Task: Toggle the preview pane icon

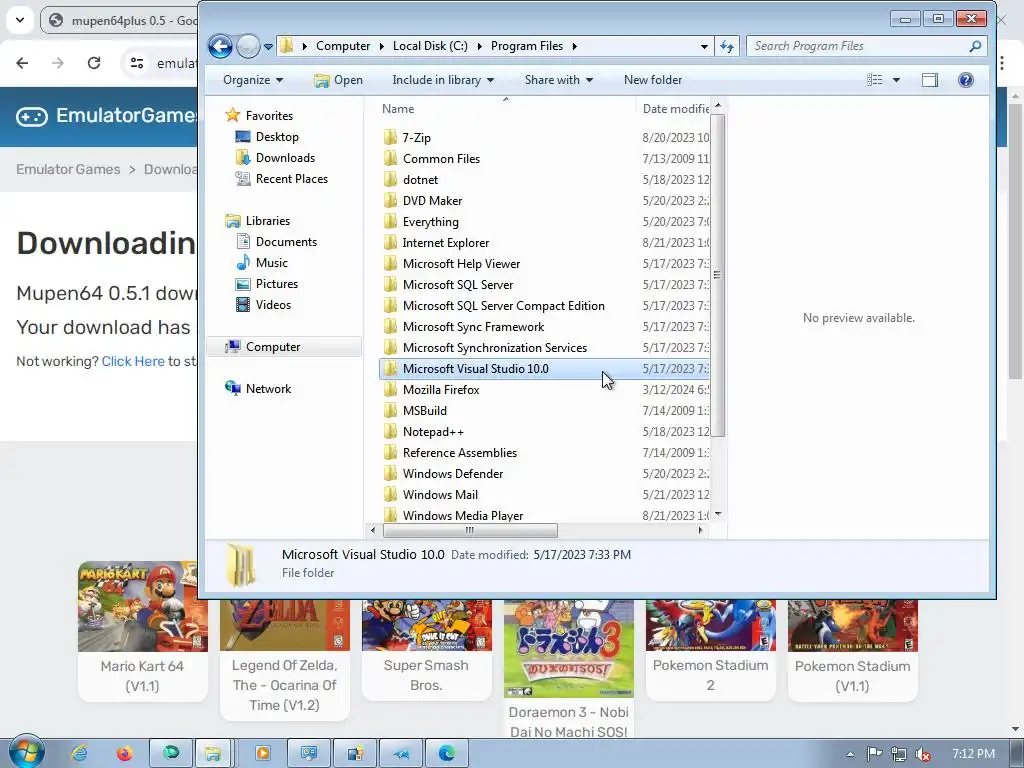Action: click(x=929, y=80)
